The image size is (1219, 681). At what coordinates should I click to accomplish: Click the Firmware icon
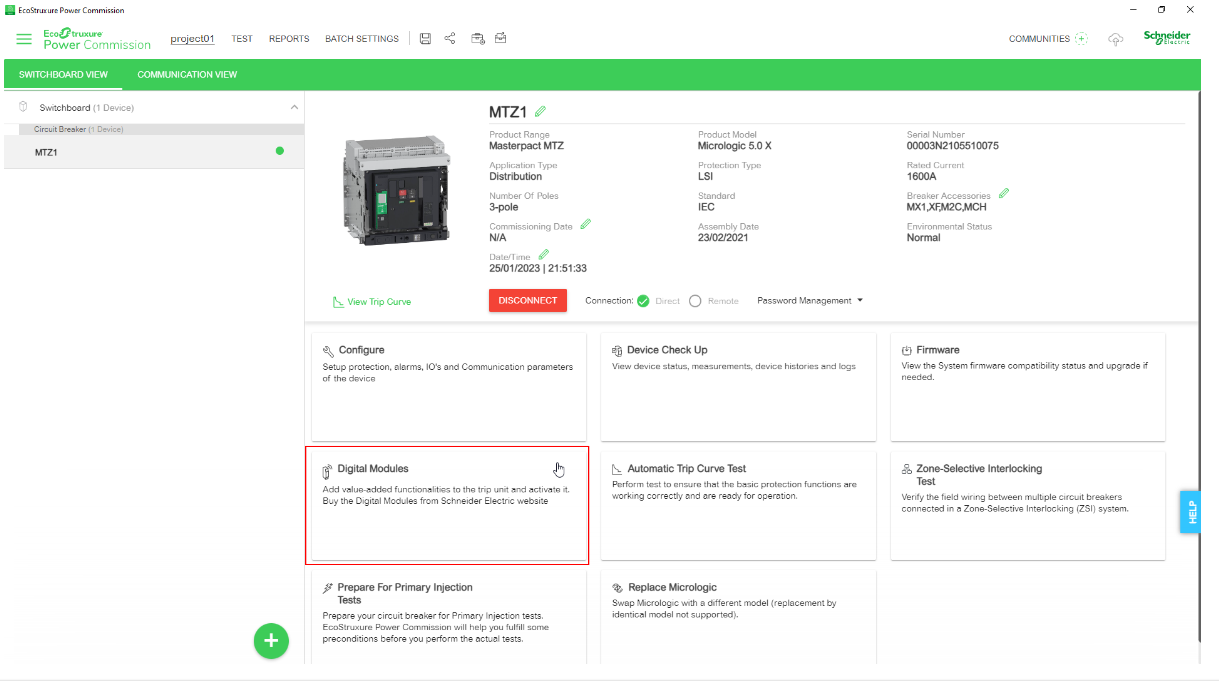click(x=906, y=351)
